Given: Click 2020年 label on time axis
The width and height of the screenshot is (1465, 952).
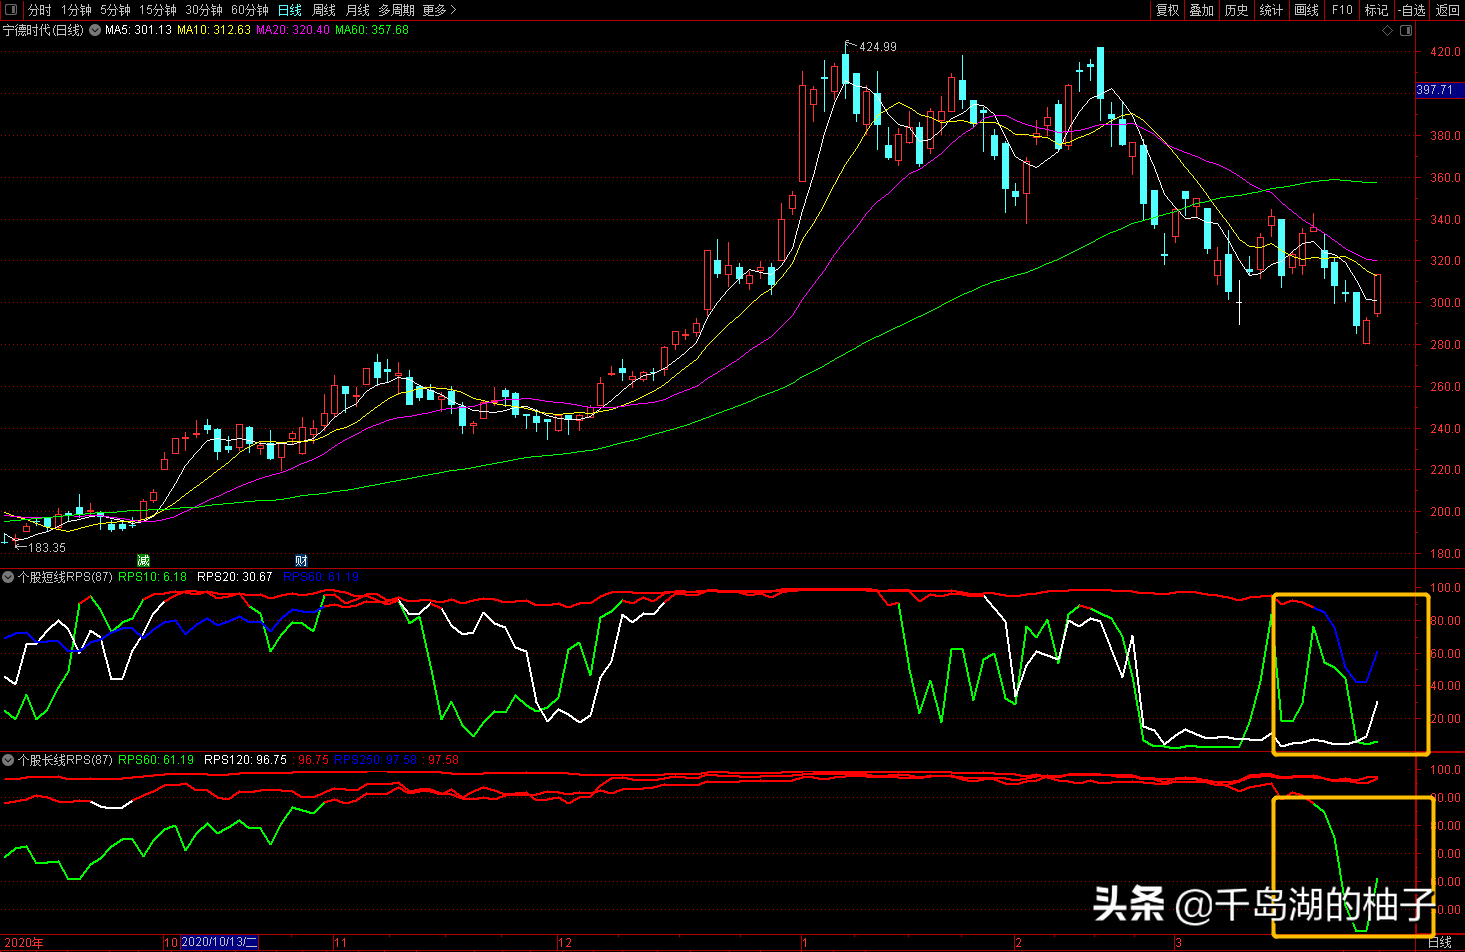Looking at the screenshot, I should point(24,943).
